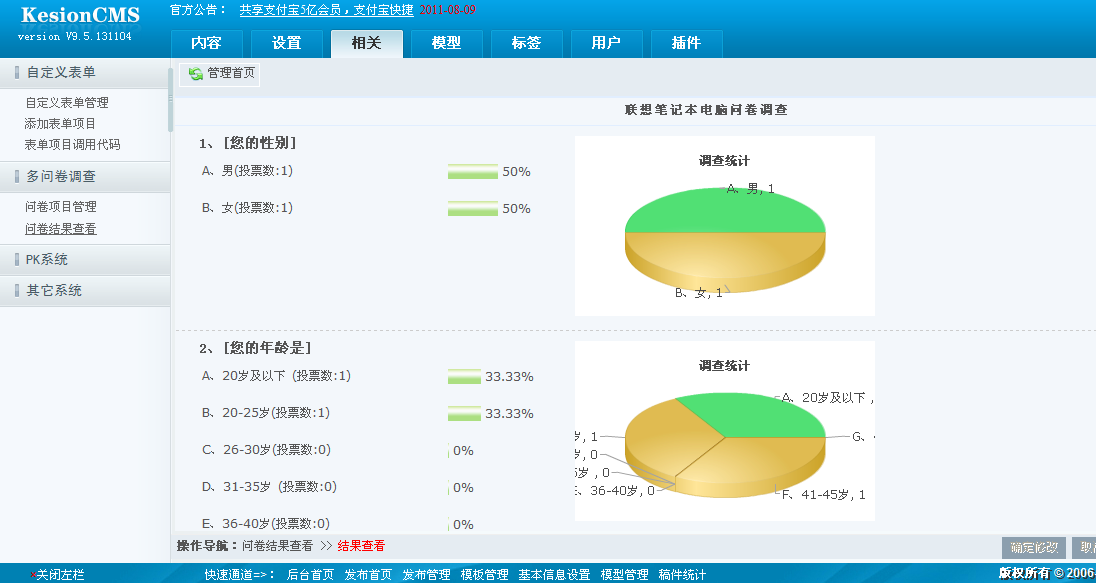Open the 标签 tab
The height and width of the screenshot is (583, 1096).
pos(526,43)
